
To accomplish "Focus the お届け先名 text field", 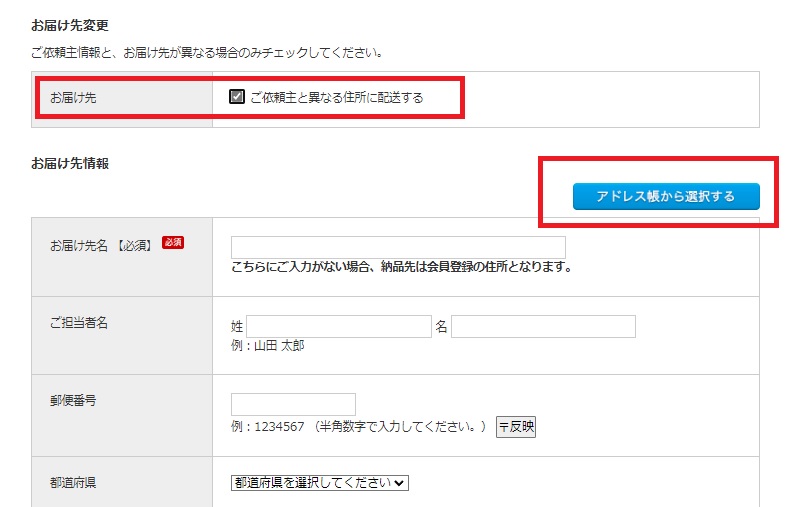I will click(x=398, y=247).
